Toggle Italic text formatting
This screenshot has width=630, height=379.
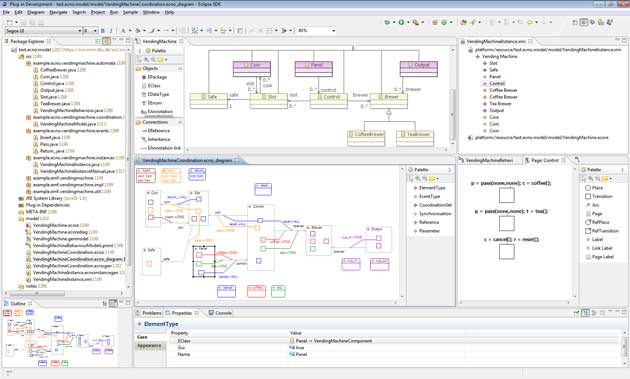pyautogui.click(x=111, y=31)
